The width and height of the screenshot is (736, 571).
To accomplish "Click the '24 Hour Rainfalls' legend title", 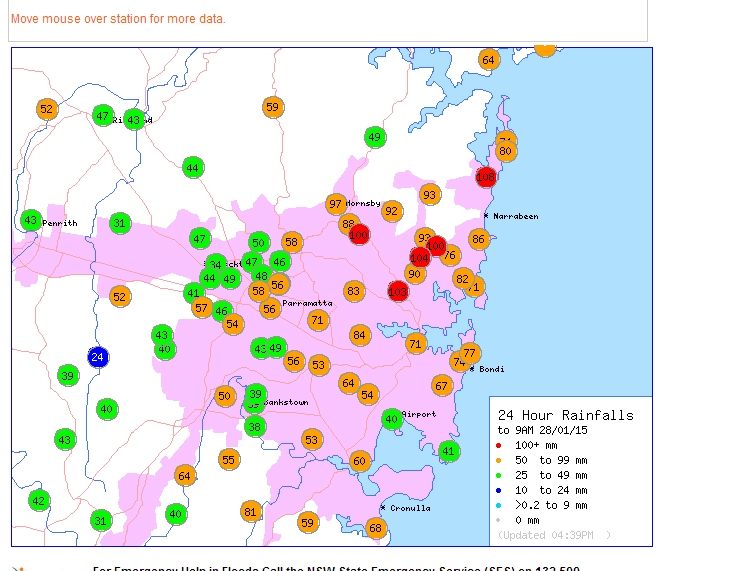I will point(565,415).
